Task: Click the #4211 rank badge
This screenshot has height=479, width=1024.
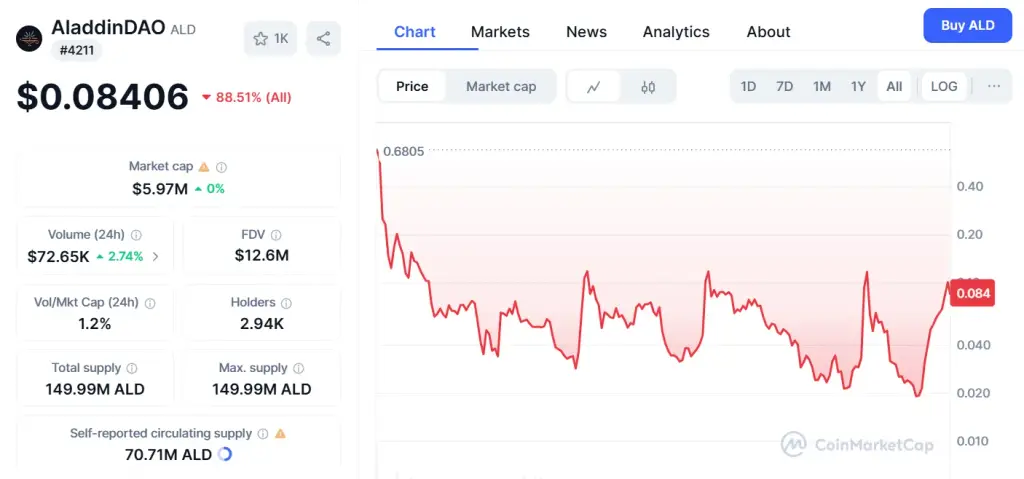Action: click(76, 50)
